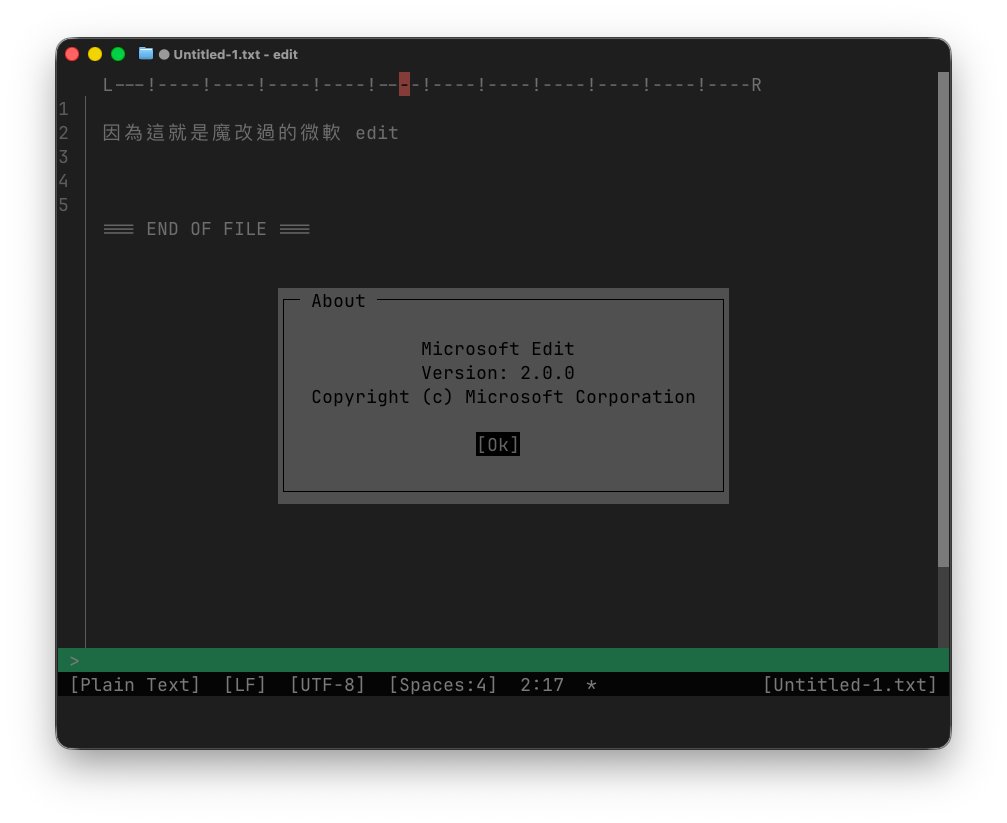Click the folder icon in the title bar
The width and height of the screenshot is (1007, 823).
click(x=146, y=54)
